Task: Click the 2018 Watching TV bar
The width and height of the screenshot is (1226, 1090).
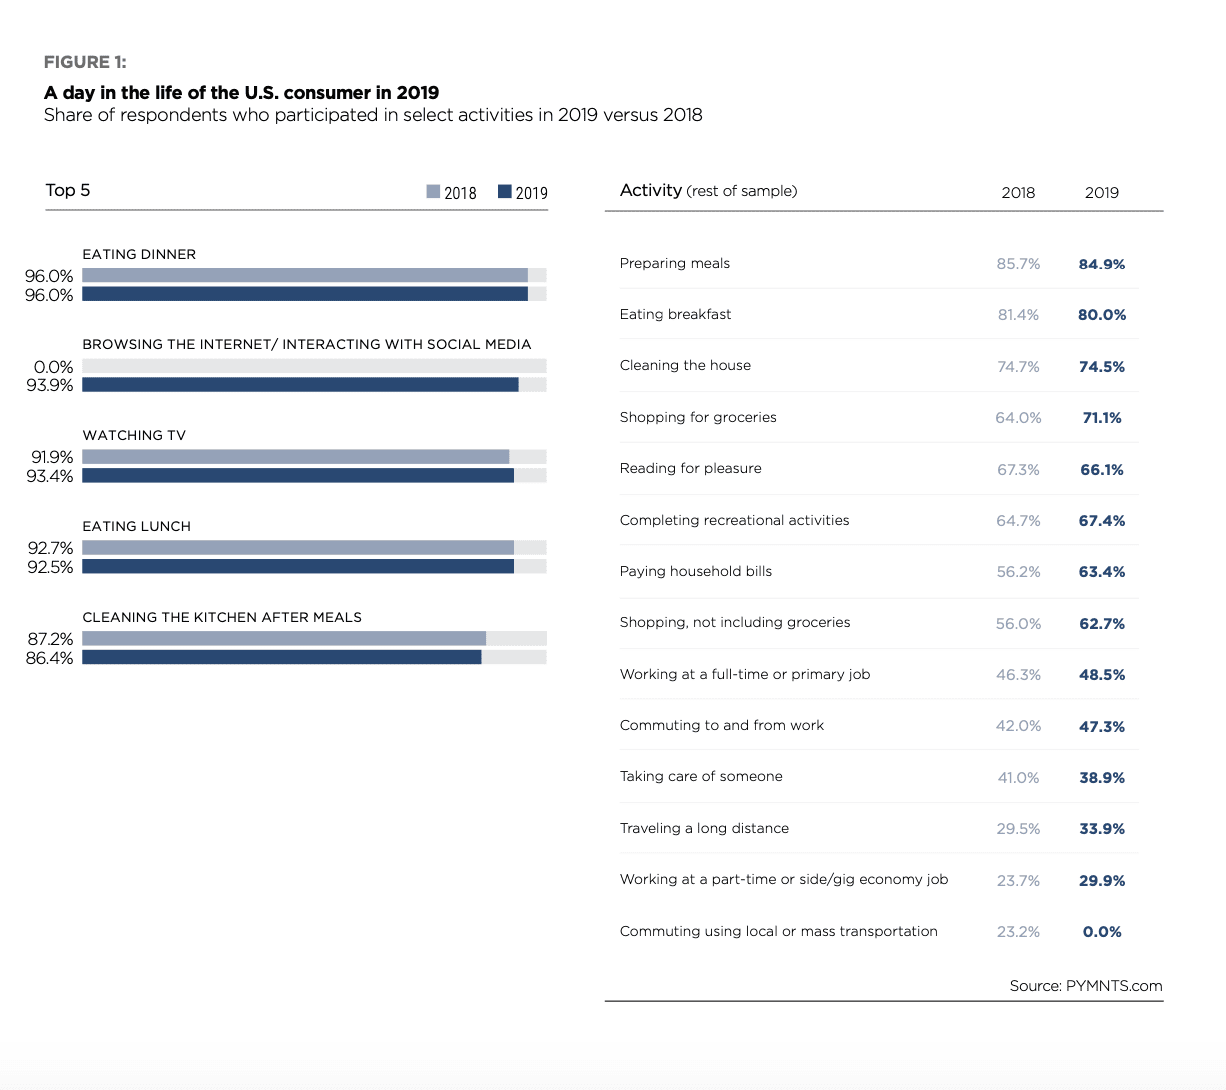Action: [x=295, y=457]
